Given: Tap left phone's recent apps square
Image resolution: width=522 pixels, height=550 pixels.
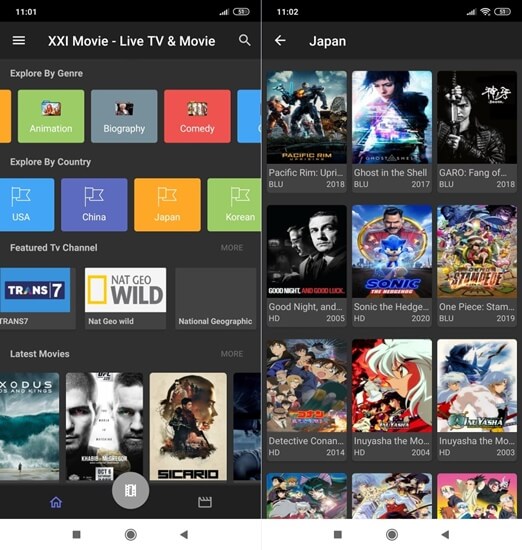Looking at the screenshot, I should click(76, 535).
